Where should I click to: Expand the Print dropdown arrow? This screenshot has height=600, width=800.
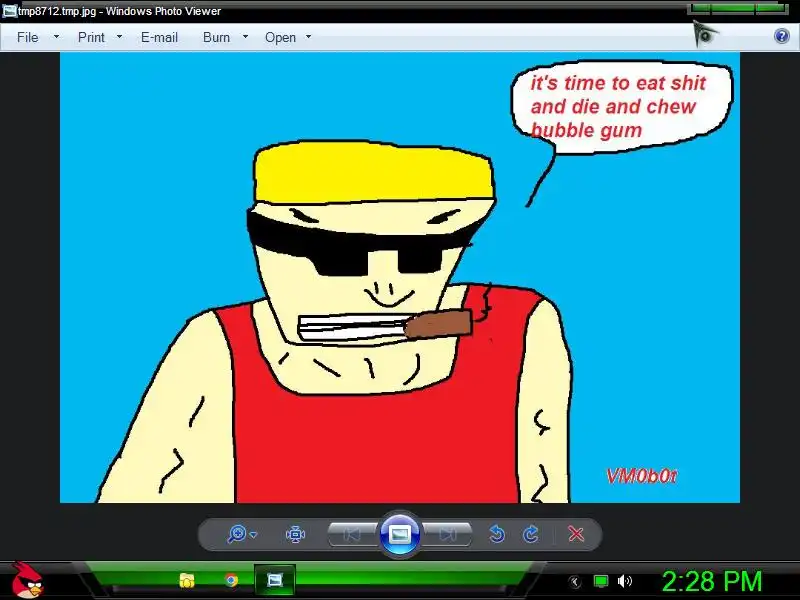[119, 37]
